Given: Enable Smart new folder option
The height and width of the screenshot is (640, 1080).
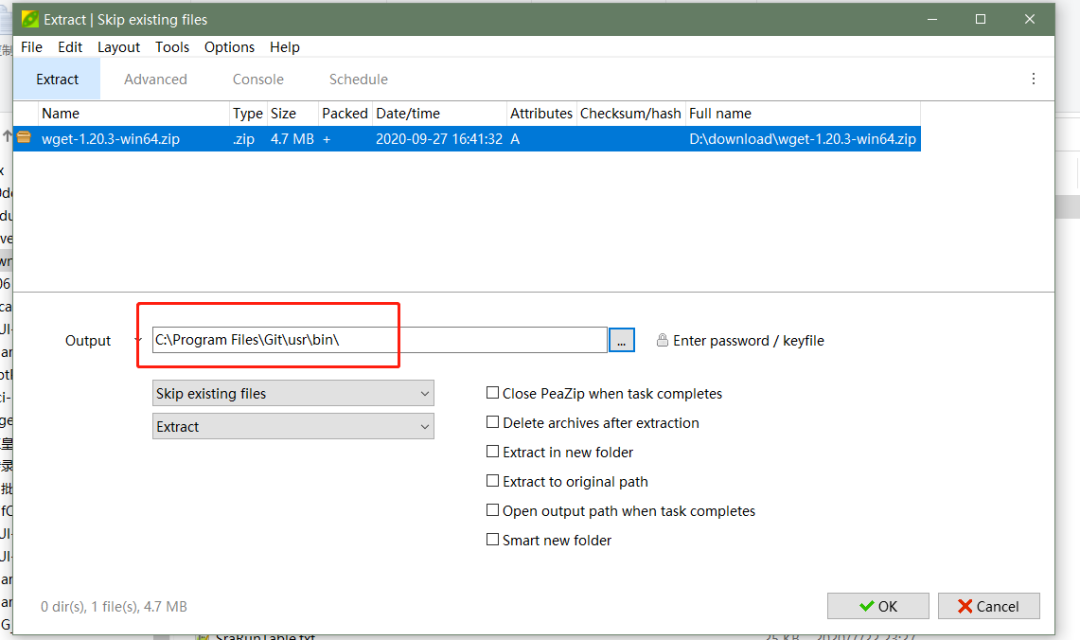Looking at the screenshot, I should pos(493,540).
